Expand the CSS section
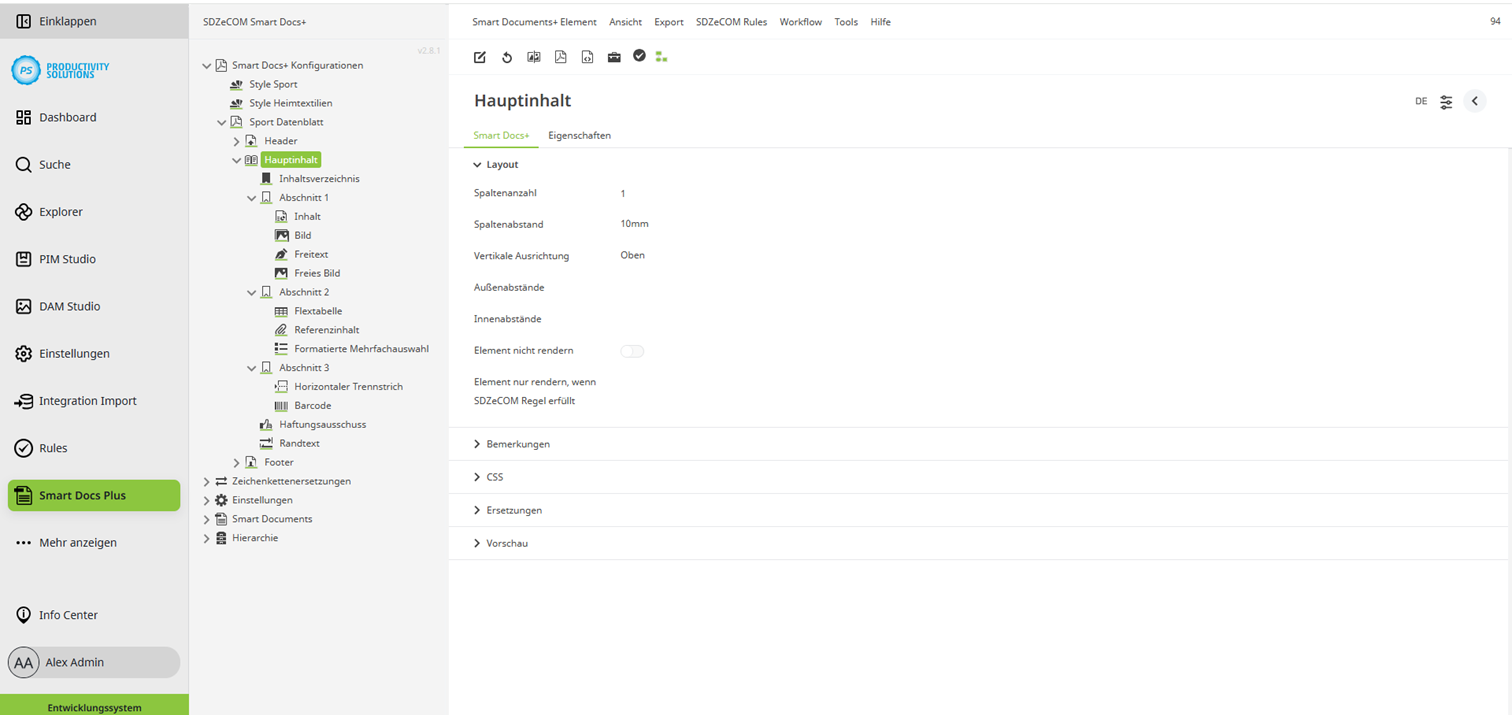The width and height of the screenshot is (1512, 715). [x=492, y=477]
